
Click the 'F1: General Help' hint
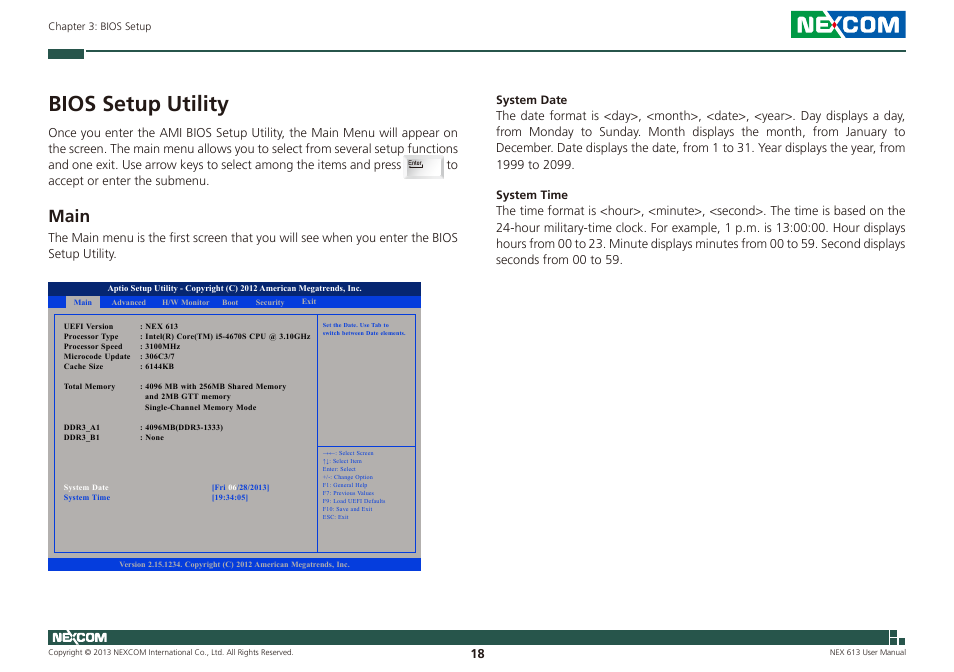(x=345, y=485)
